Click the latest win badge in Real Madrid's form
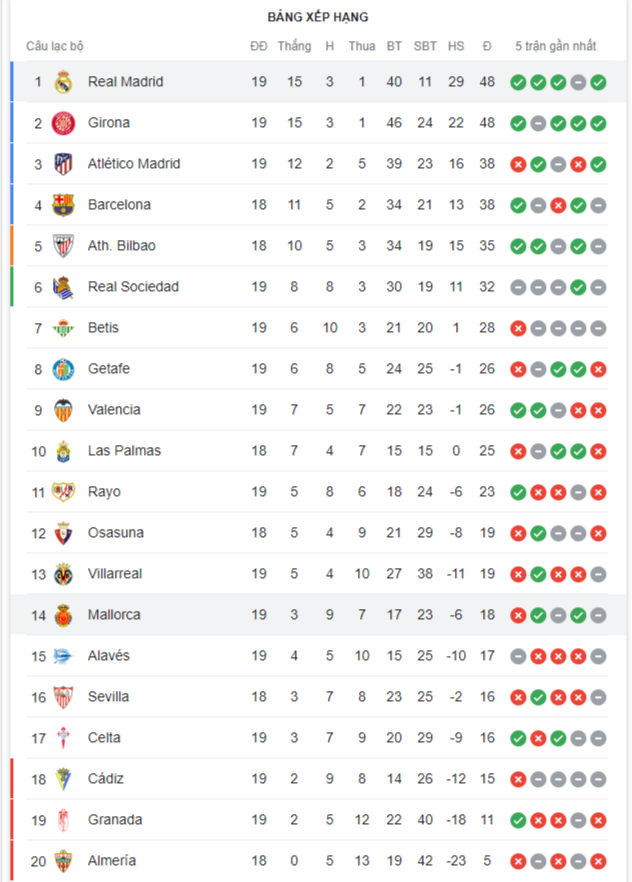 coord(599,82)
